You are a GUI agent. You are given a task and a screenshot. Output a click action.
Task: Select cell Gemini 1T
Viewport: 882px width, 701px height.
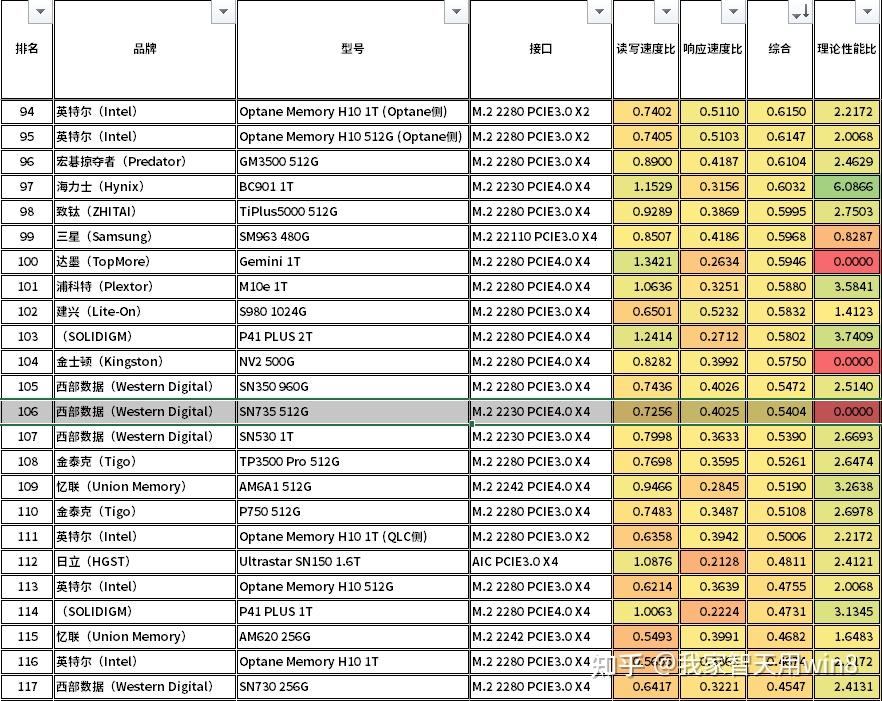point(353,262)
